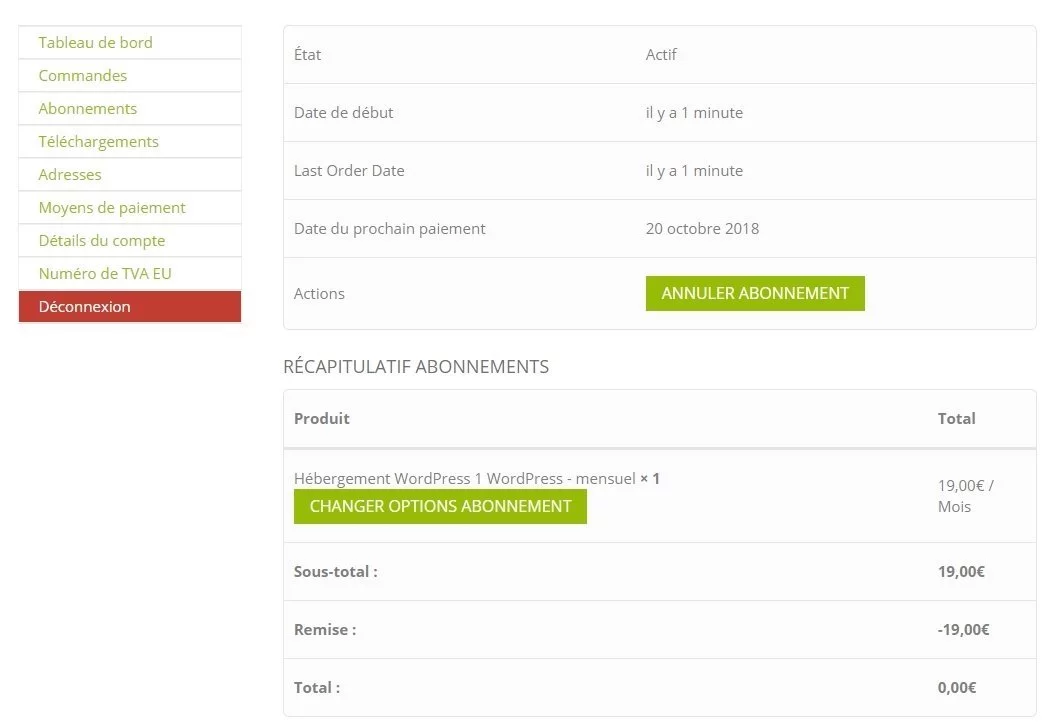
Task: Click the final total 0,00€ value
Action: click(957, 688)
